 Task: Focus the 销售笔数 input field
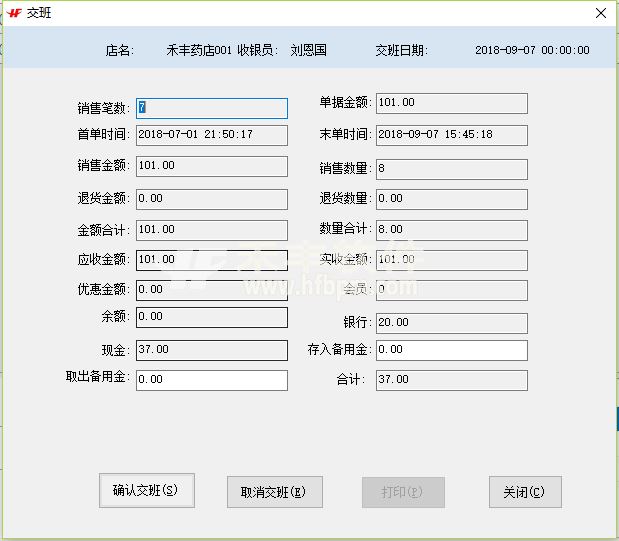click(211, 108)
